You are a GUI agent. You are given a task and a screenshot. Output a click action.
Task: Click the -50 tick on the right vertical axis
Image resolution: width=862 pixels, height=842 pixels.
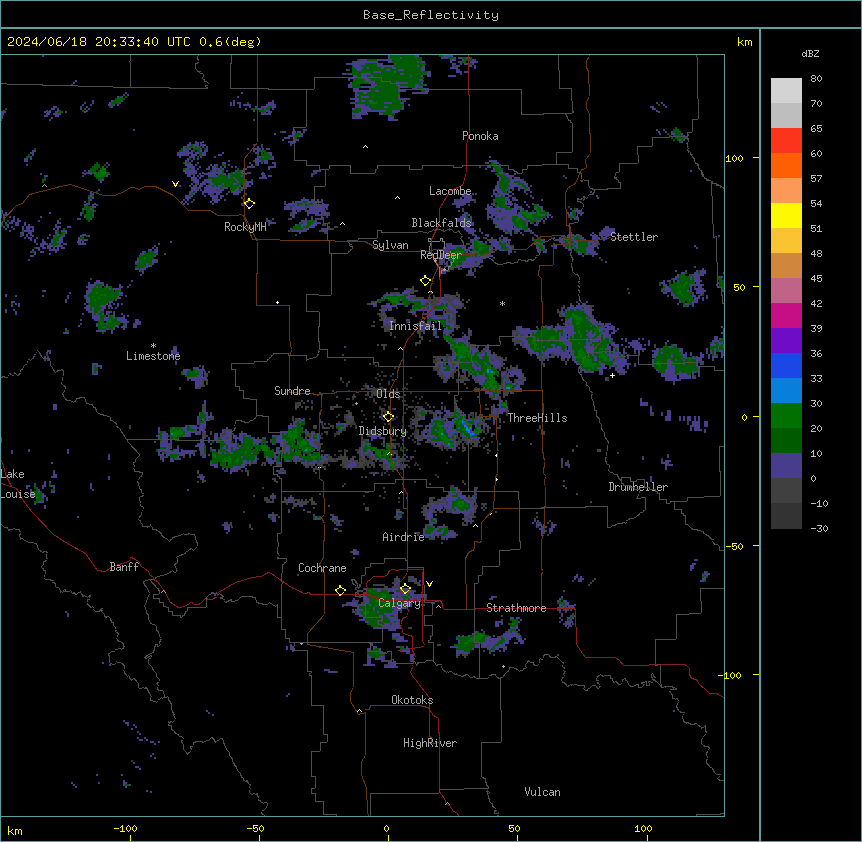(x=734, y=546)
